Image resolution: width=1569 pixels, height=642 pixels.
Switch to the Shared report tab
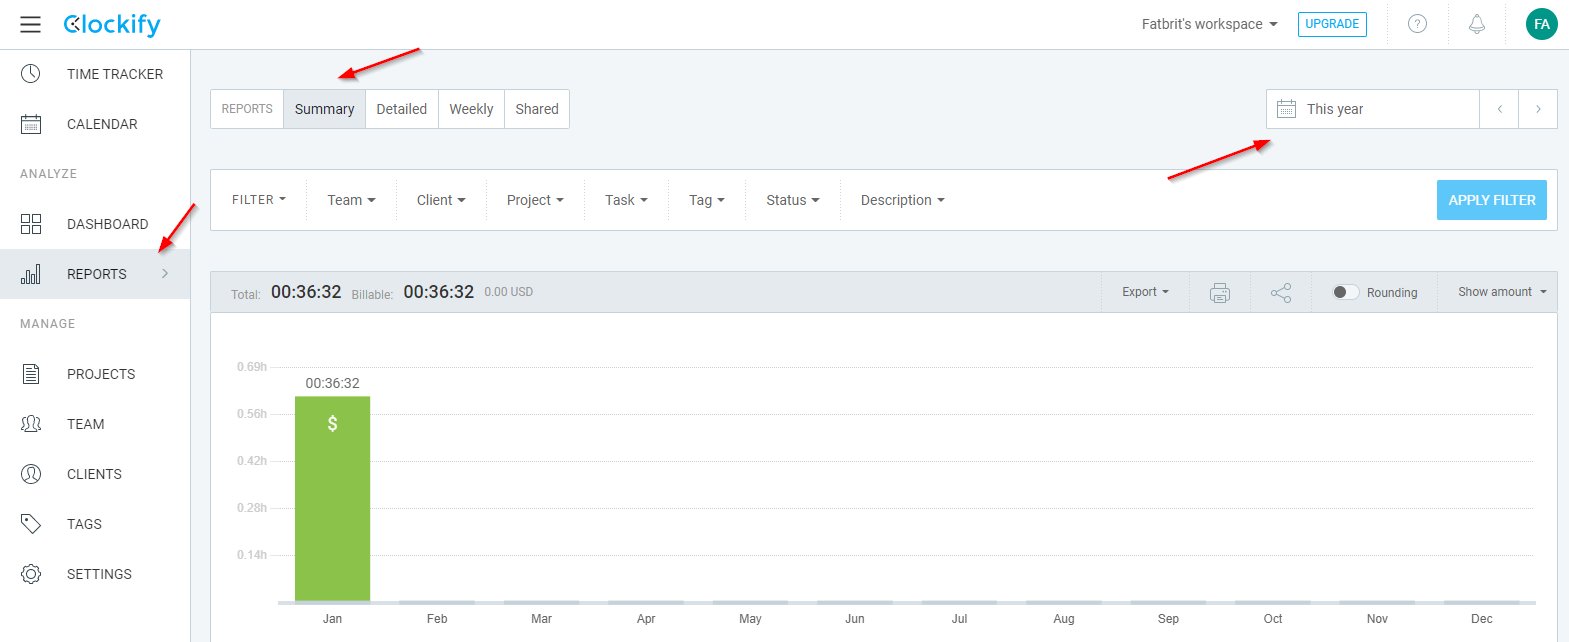(537, 109)
